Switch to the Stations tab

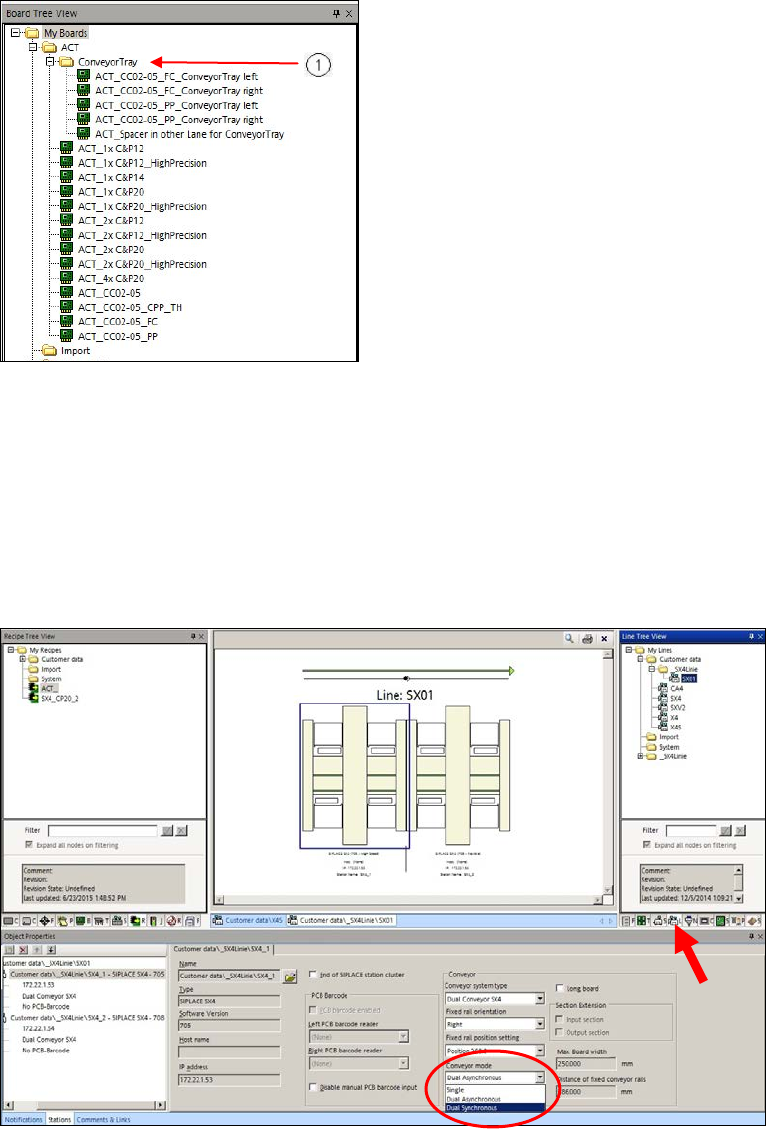pos(59,1120)
